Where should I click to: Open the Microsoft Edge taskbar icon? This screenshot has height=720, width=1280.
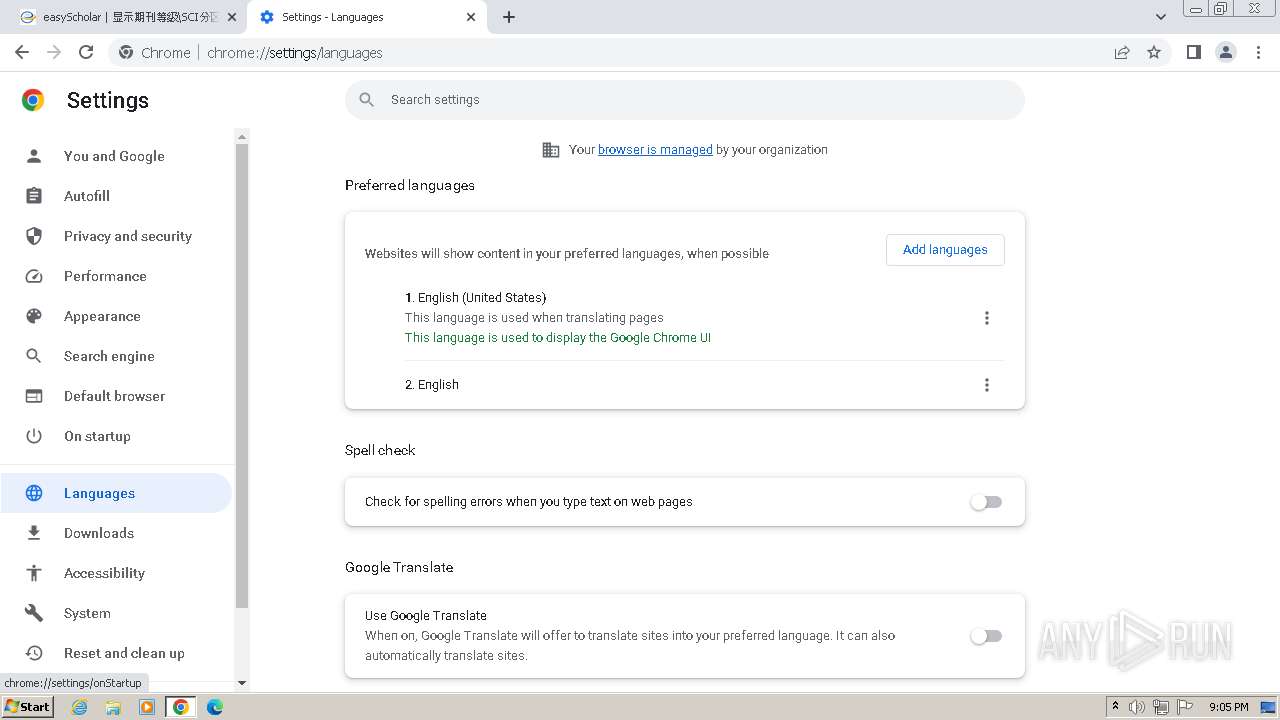coord(214,707)
